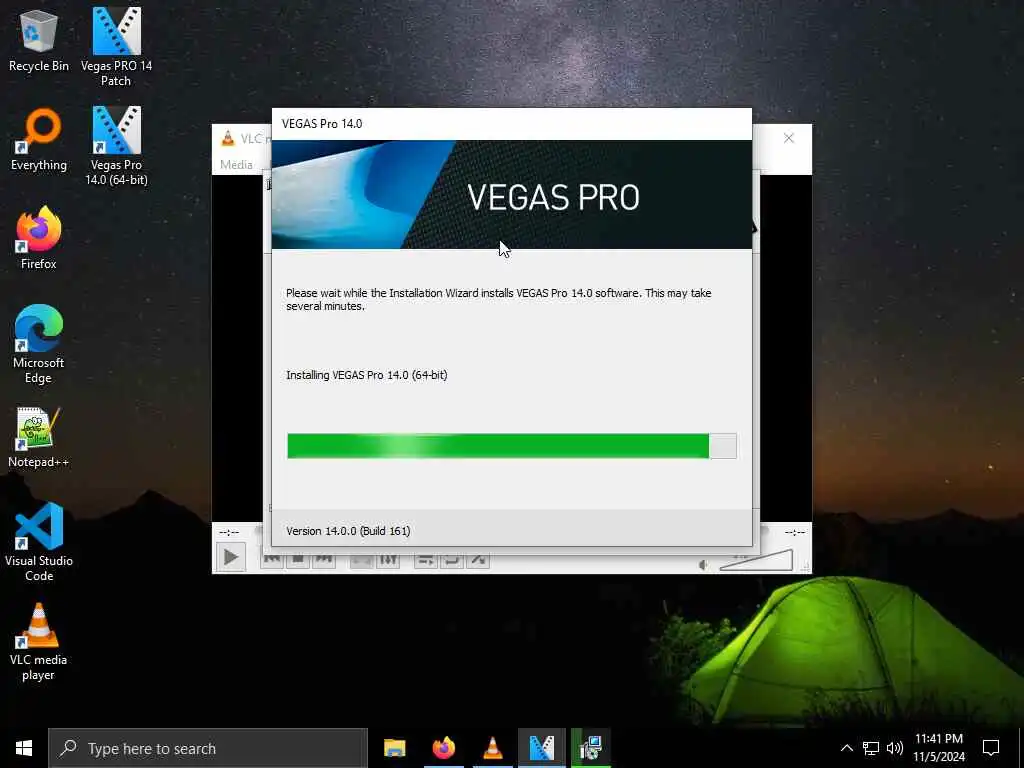The height and width of the screenshot is (768, 1024).
Task: Select the Firefox desktop shortcut
Action: [x=39, y=238]
